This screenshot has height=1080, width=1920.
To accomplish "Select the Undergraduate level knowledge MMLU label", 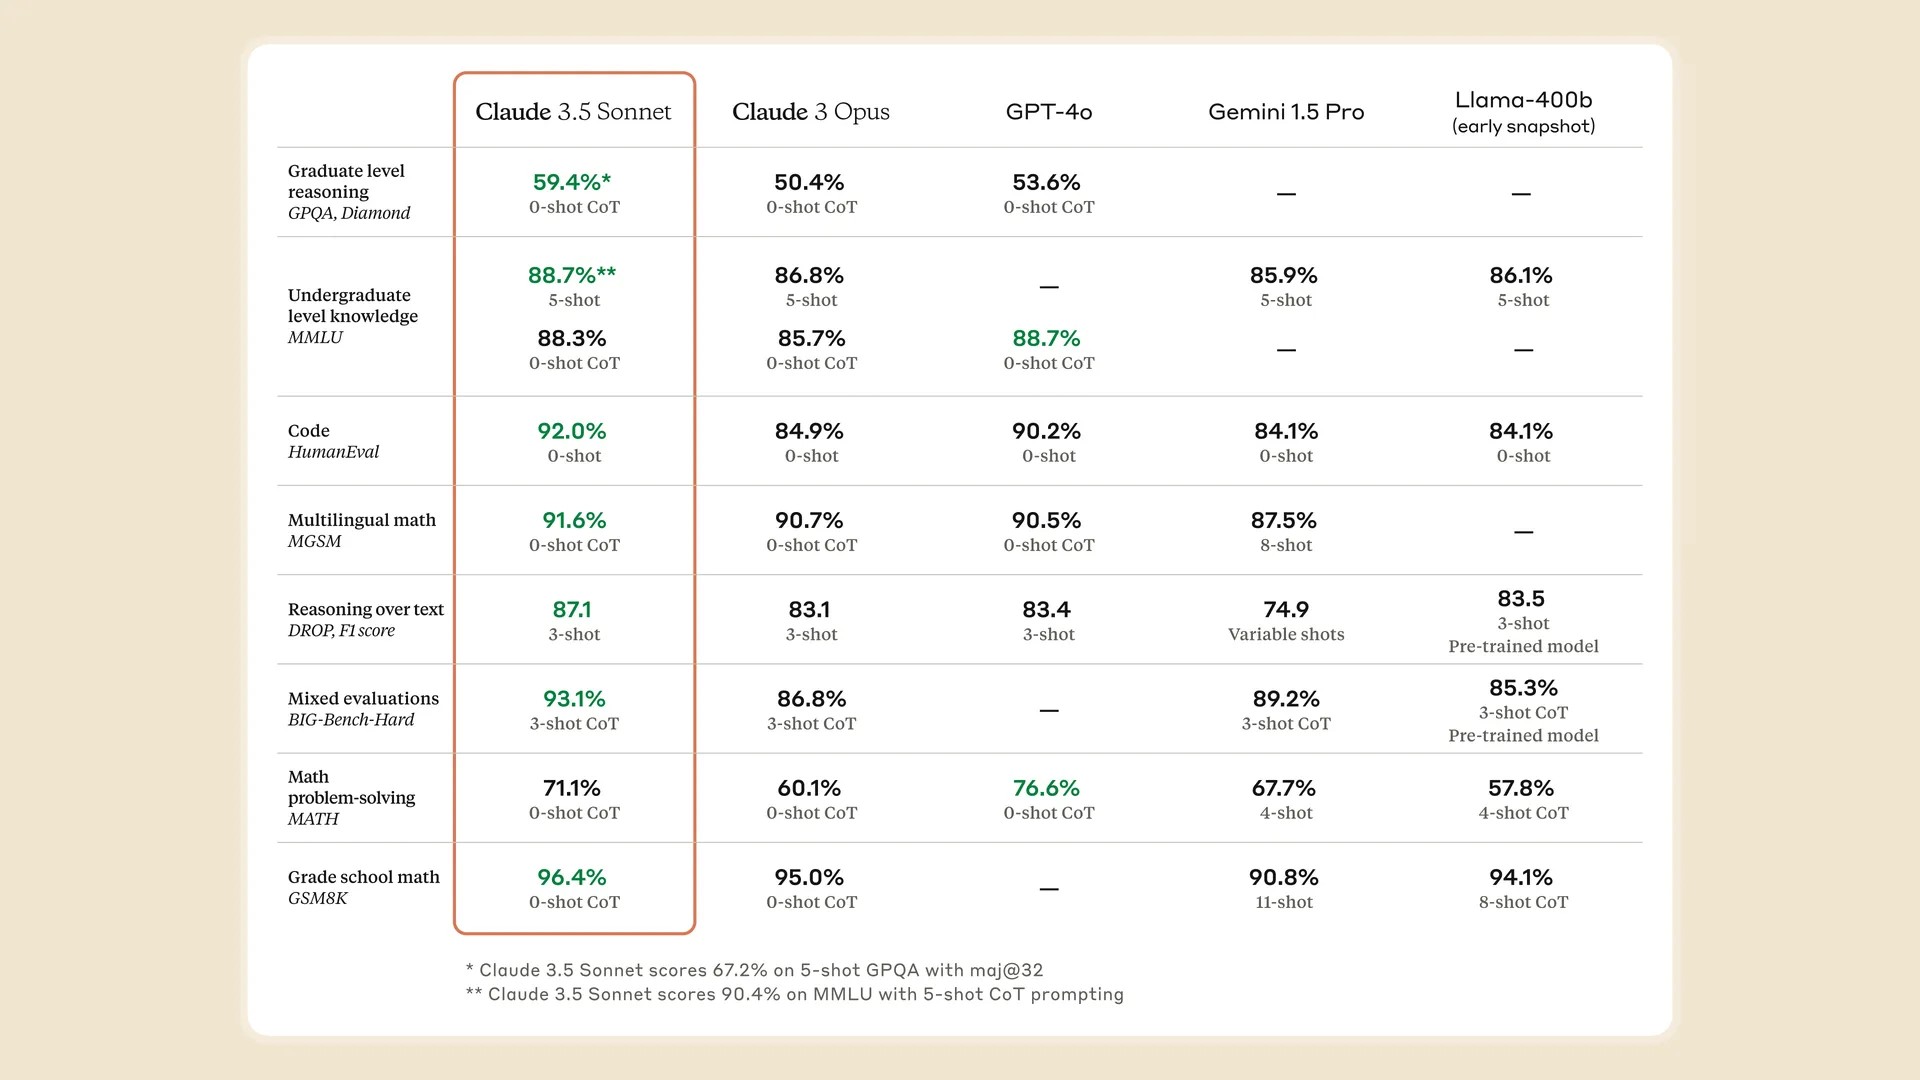I will pyautogui.click(x=352, y=316).
